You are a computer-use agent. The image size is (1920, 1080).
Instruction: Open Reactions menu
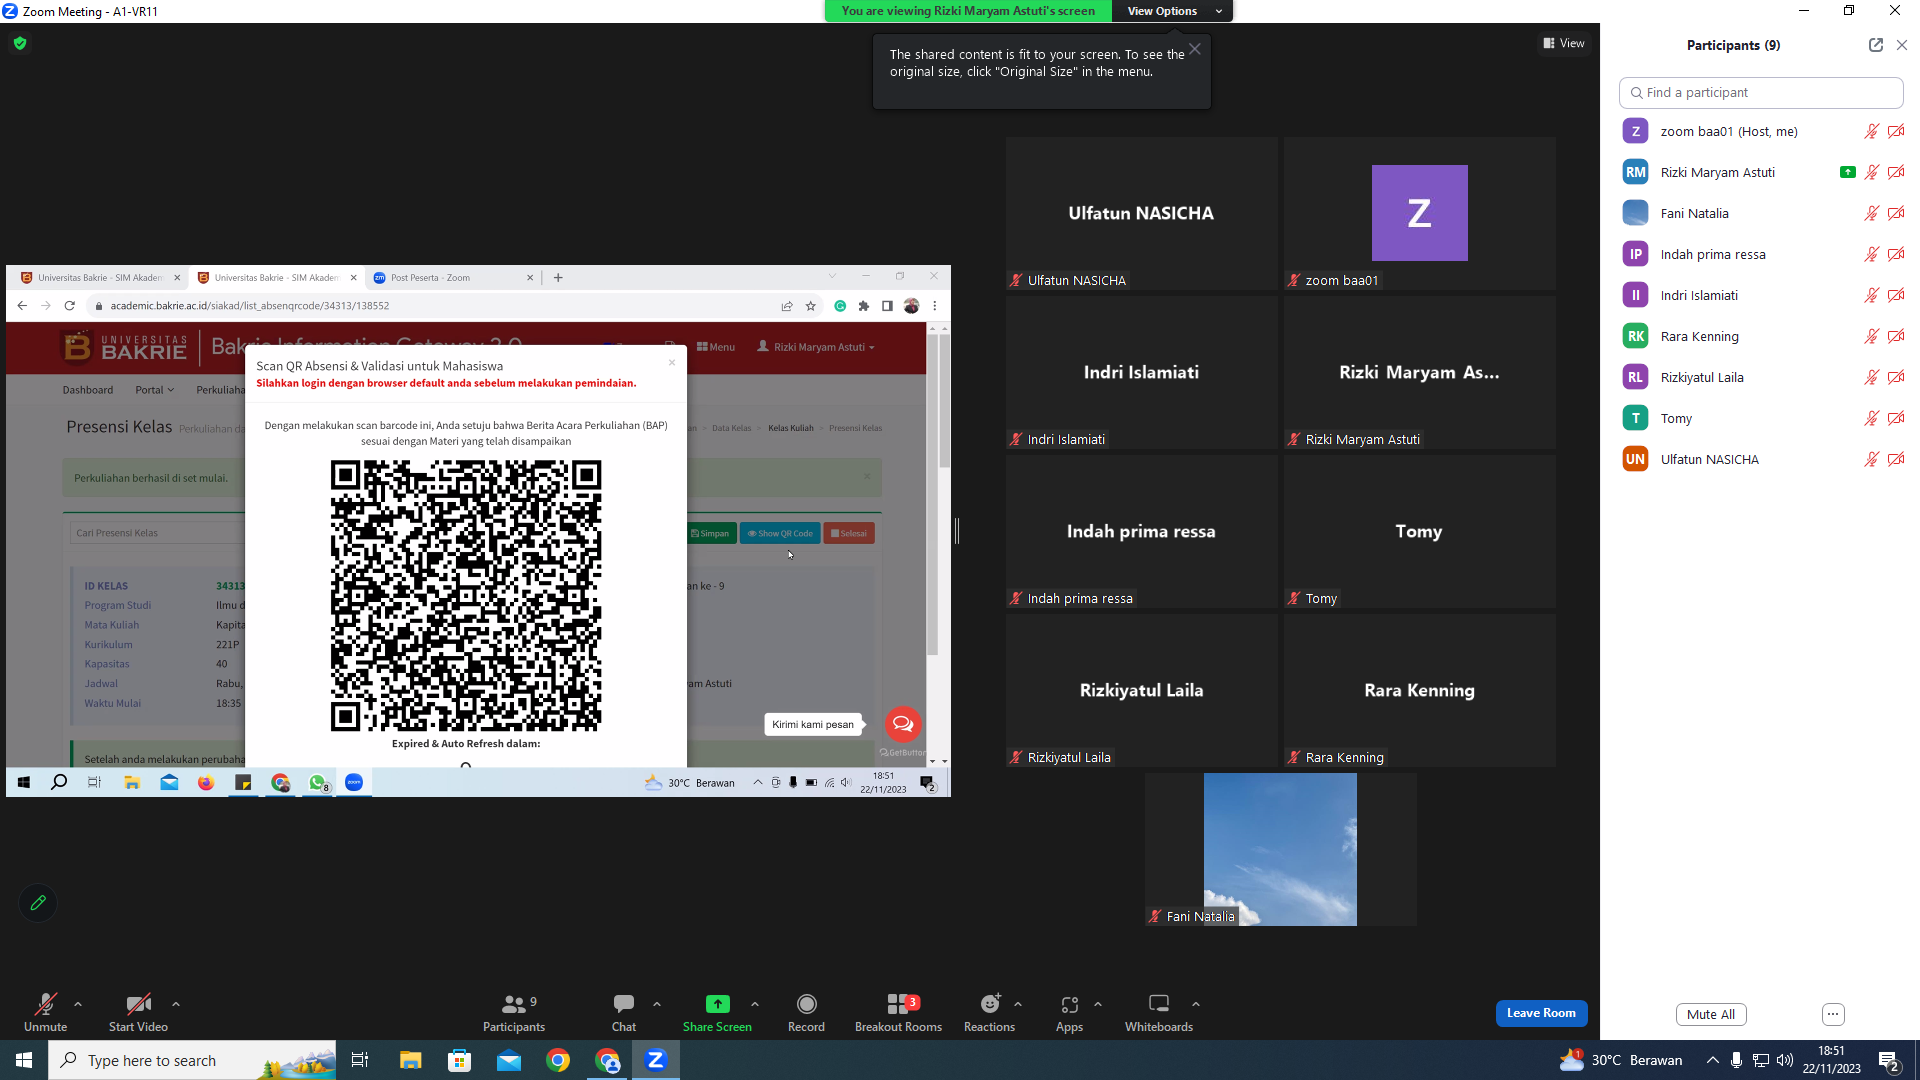[989, 1012]
